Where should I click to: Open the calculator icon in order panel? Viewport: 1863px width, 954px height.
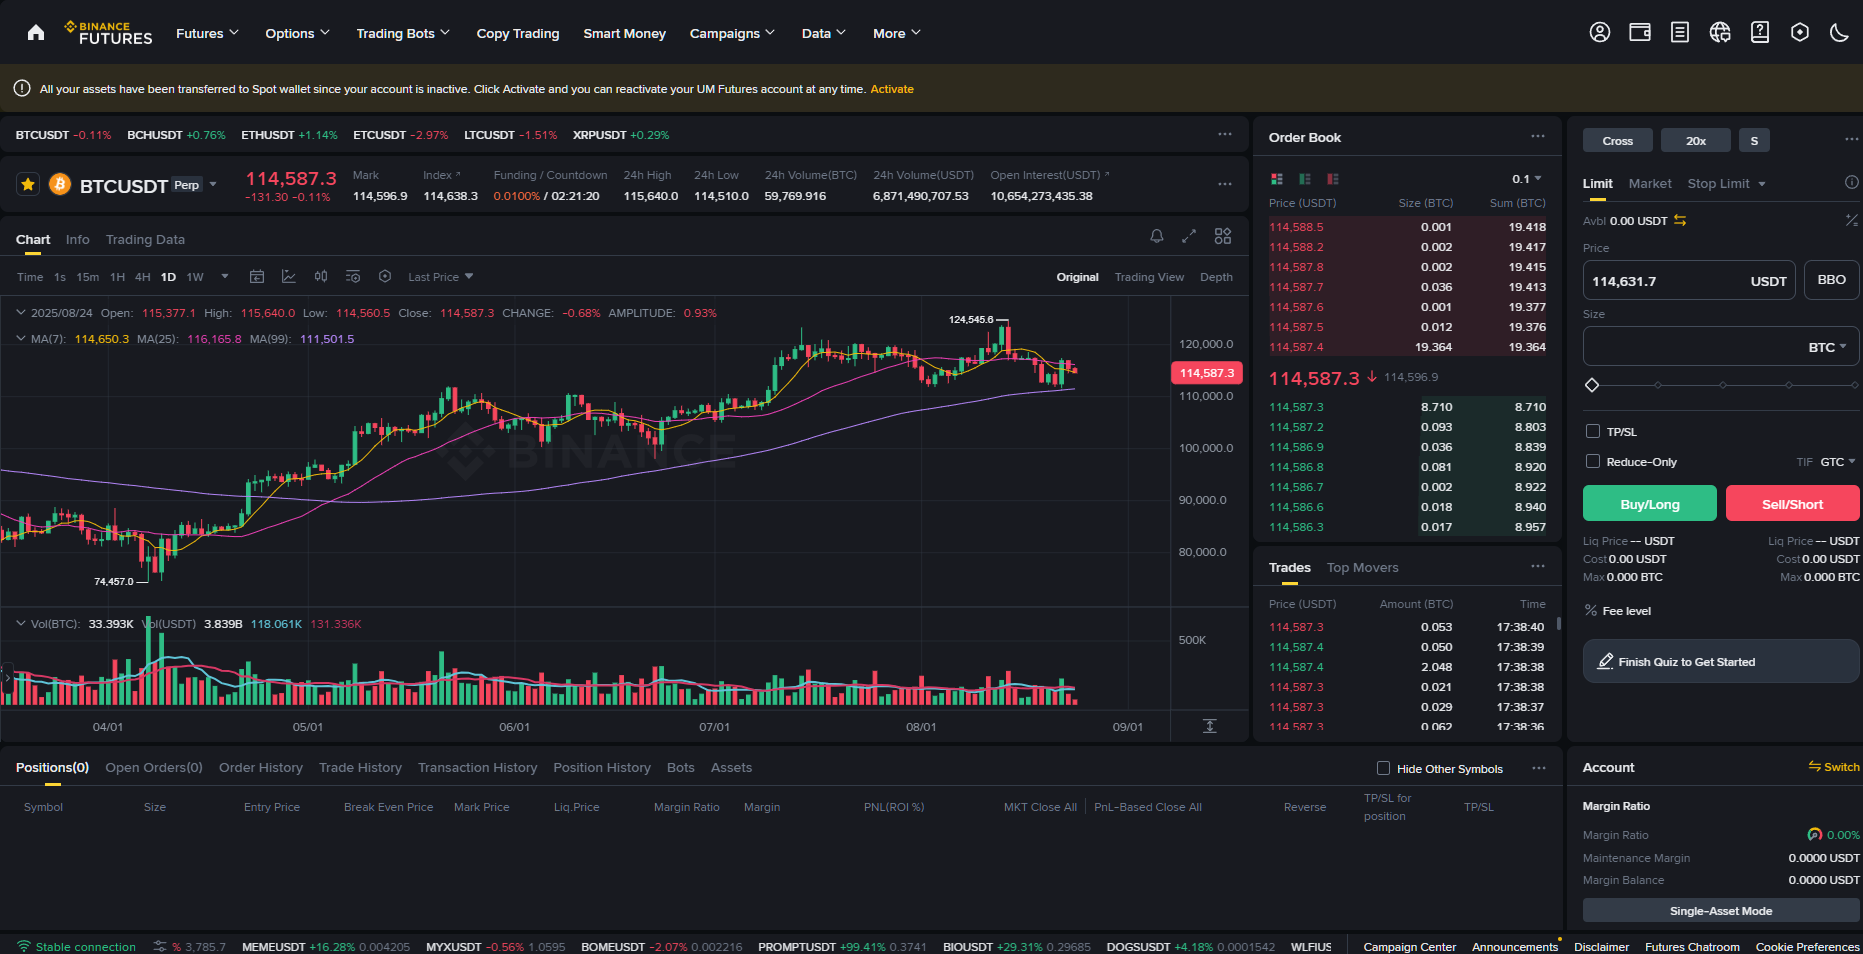(x=1852, y=220)
